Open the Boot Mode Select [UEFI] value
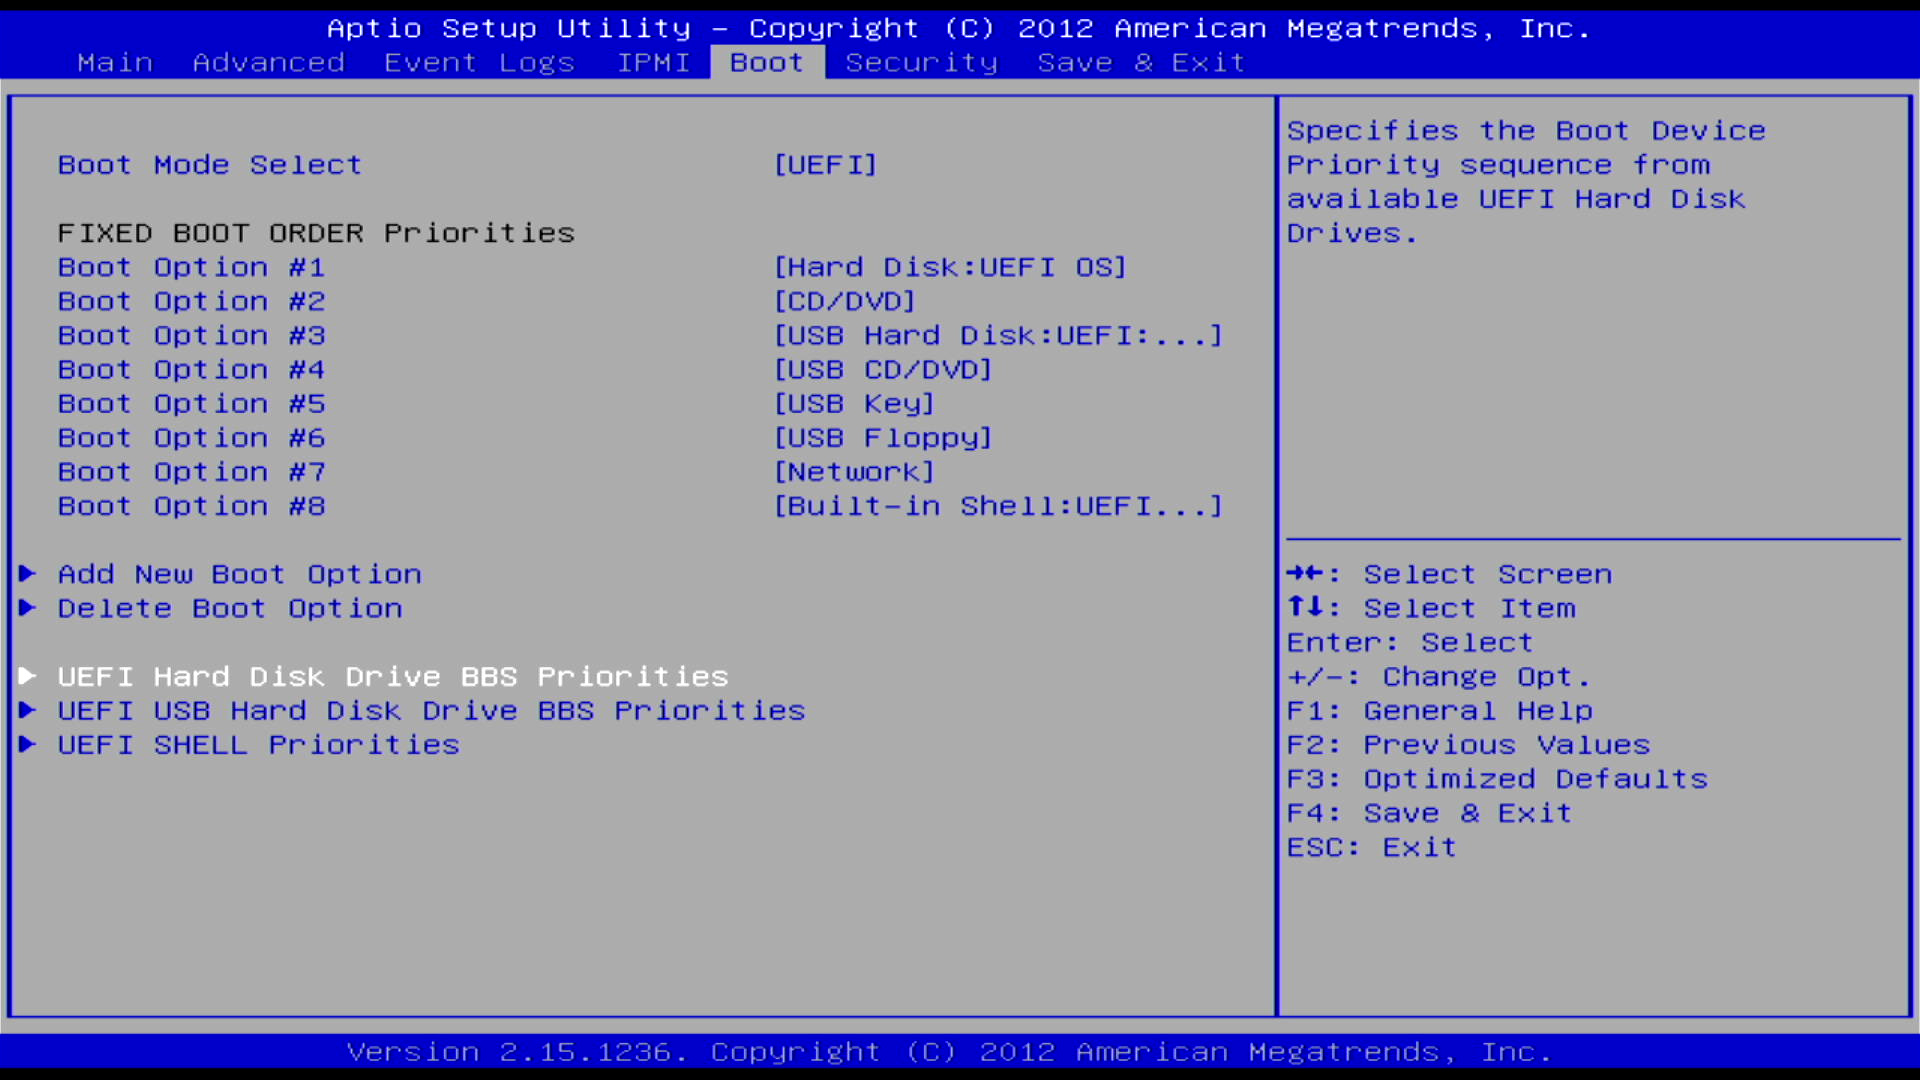 pyautogui.click(x=825, y=165)
